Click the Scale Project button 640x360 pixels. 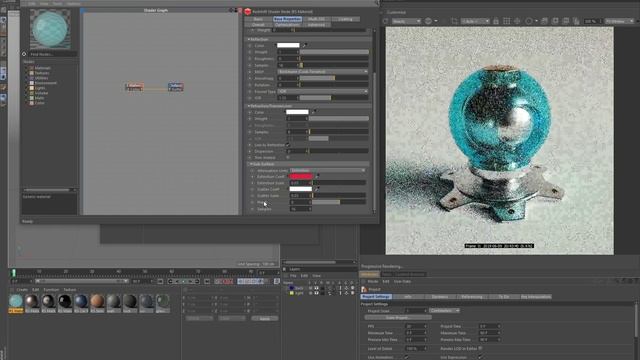point(398,317)
